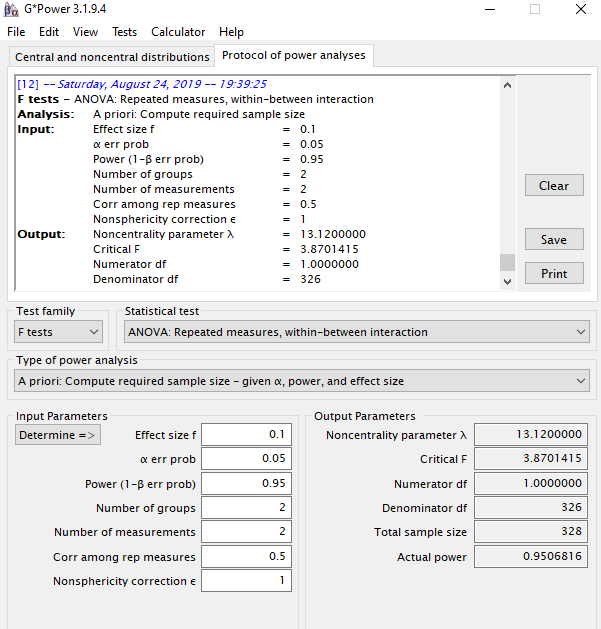Click the Power (1-β err prob) input field
This screenshot has height=629, width=601.
[x=246, y=483]
